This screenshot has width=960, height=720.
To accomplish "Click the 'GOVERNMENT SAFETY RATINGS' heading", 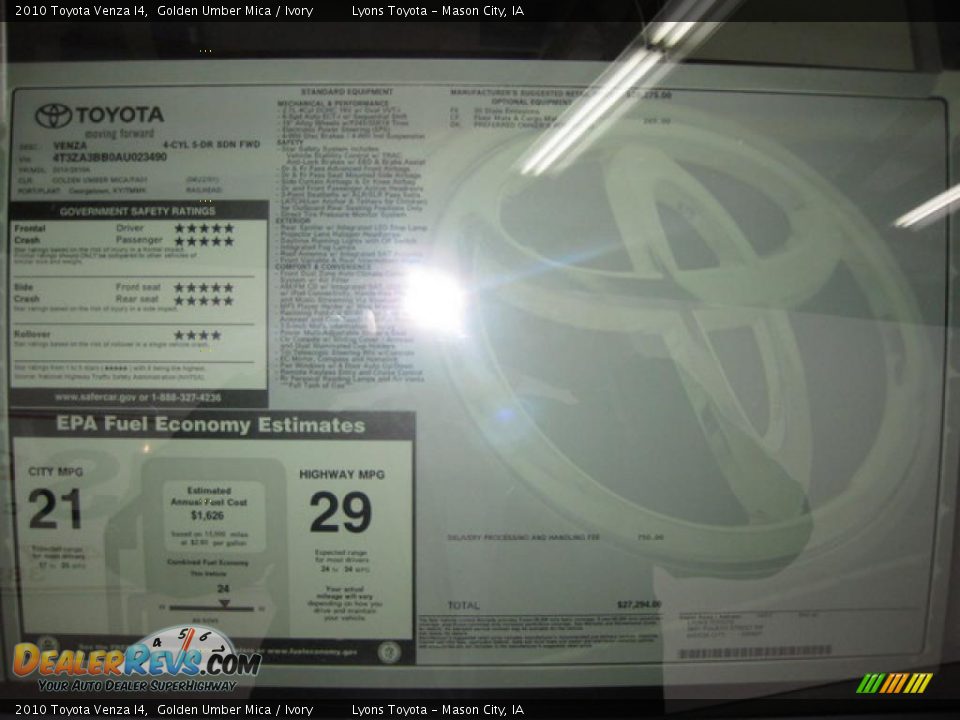I will (x=138, y=211).
